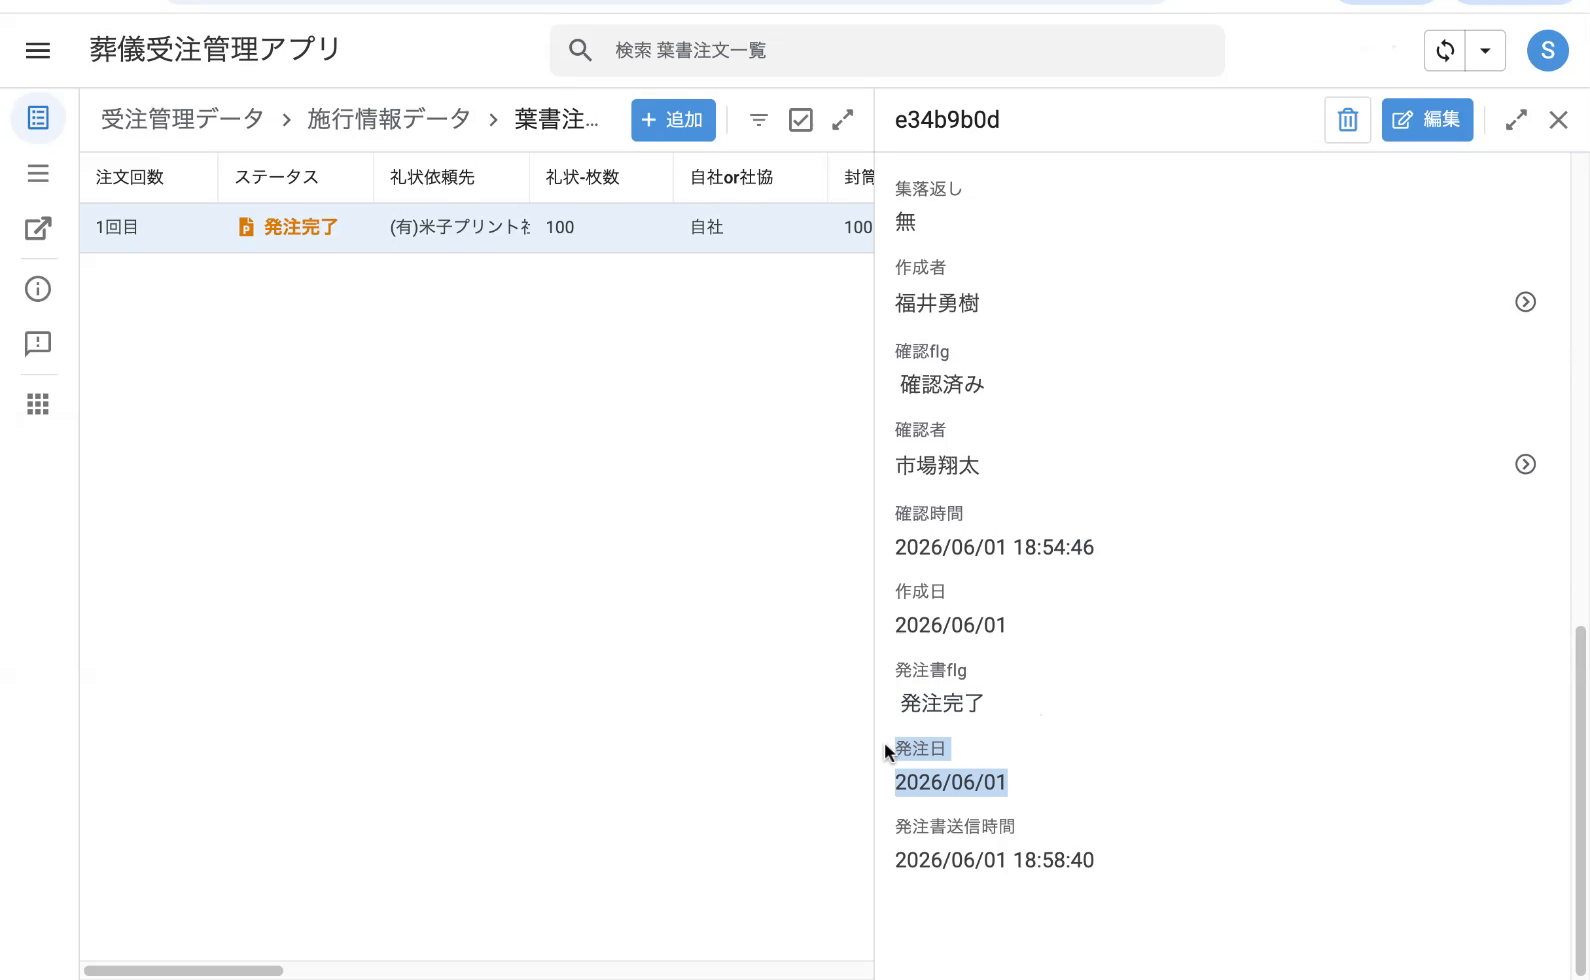Viewport: 1590px width, 980px height.
Task: Sort by 注文回数 column header
Action: tap(130, 177)
